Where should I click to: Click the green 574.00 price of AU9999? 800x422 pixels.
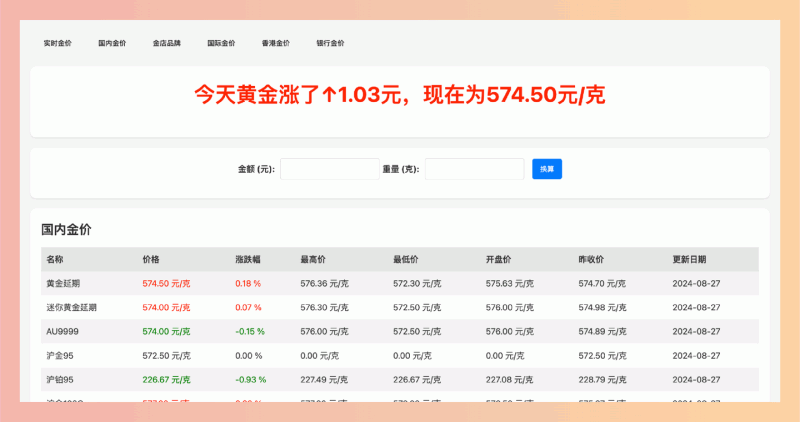click(x=166, y=331)
